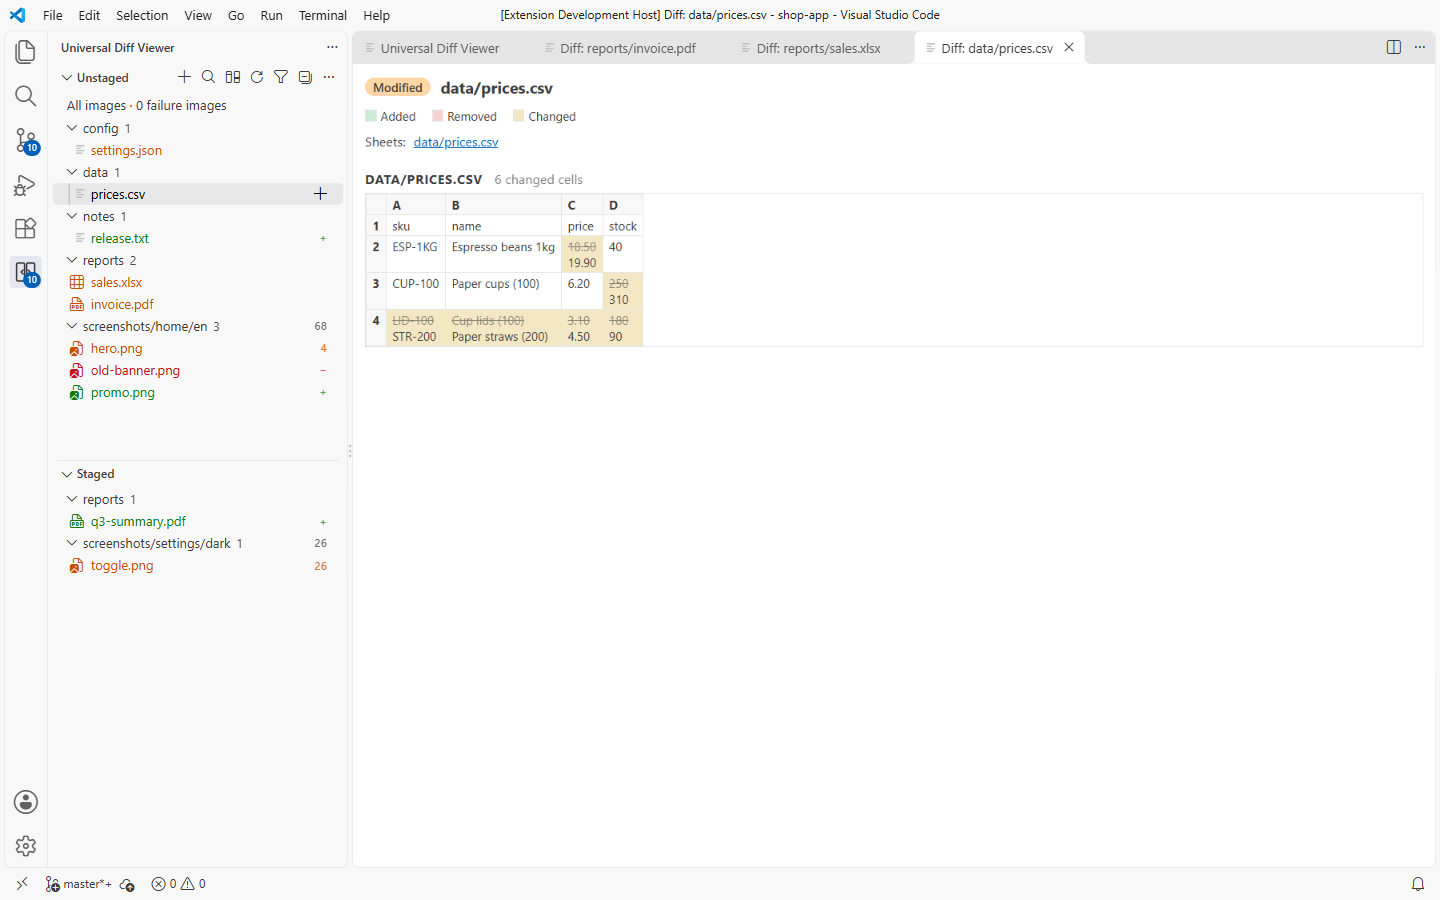Click the refresh icon in Unstaged header
The height and width of the screenshot is (900, 1440).
257,77
